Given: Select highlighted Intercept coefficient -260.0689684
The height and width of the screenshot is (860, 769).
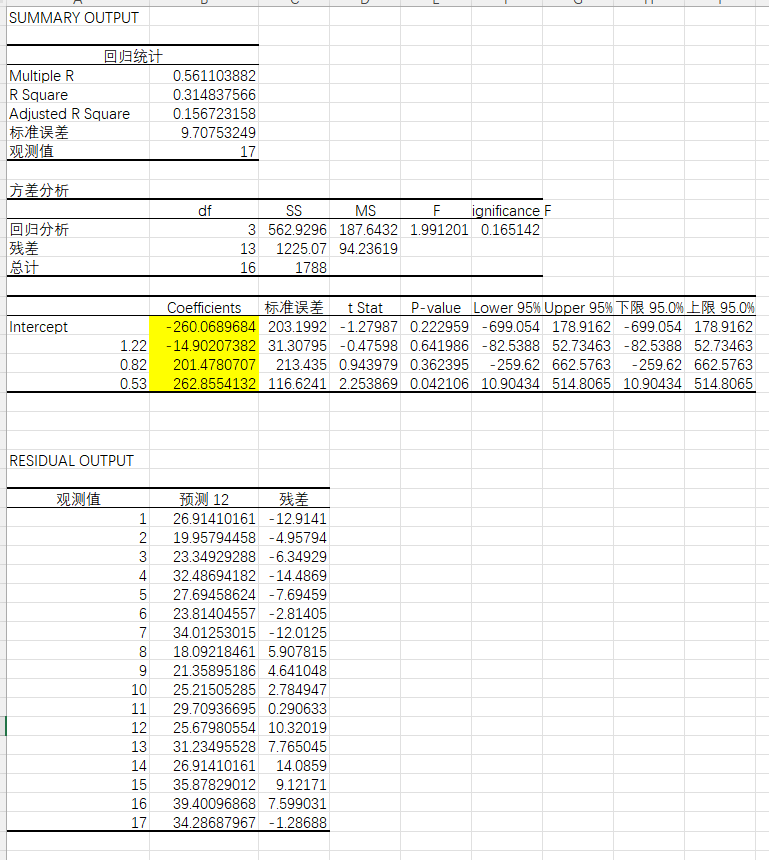Looking at the screenshot, I should 205,327.
